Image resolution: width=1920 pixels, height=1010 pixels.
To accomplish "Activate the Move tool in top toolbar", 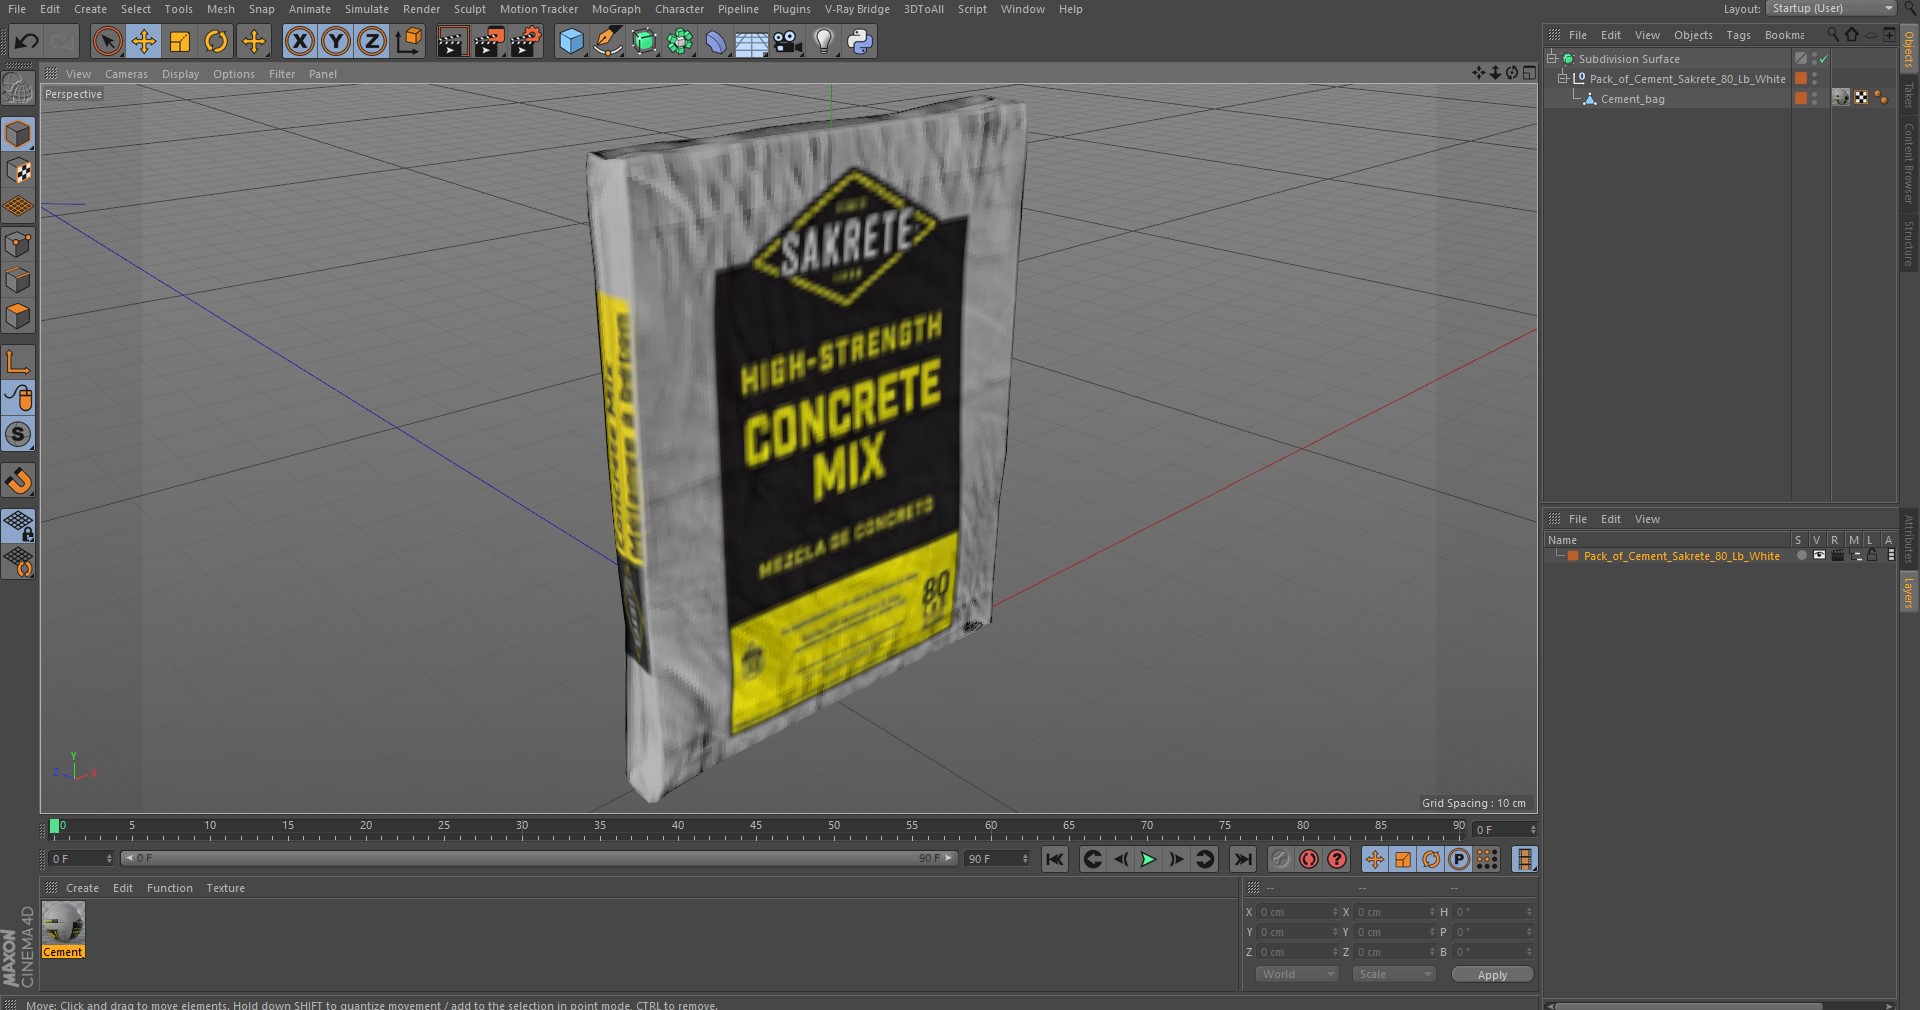I will (143, 41).
